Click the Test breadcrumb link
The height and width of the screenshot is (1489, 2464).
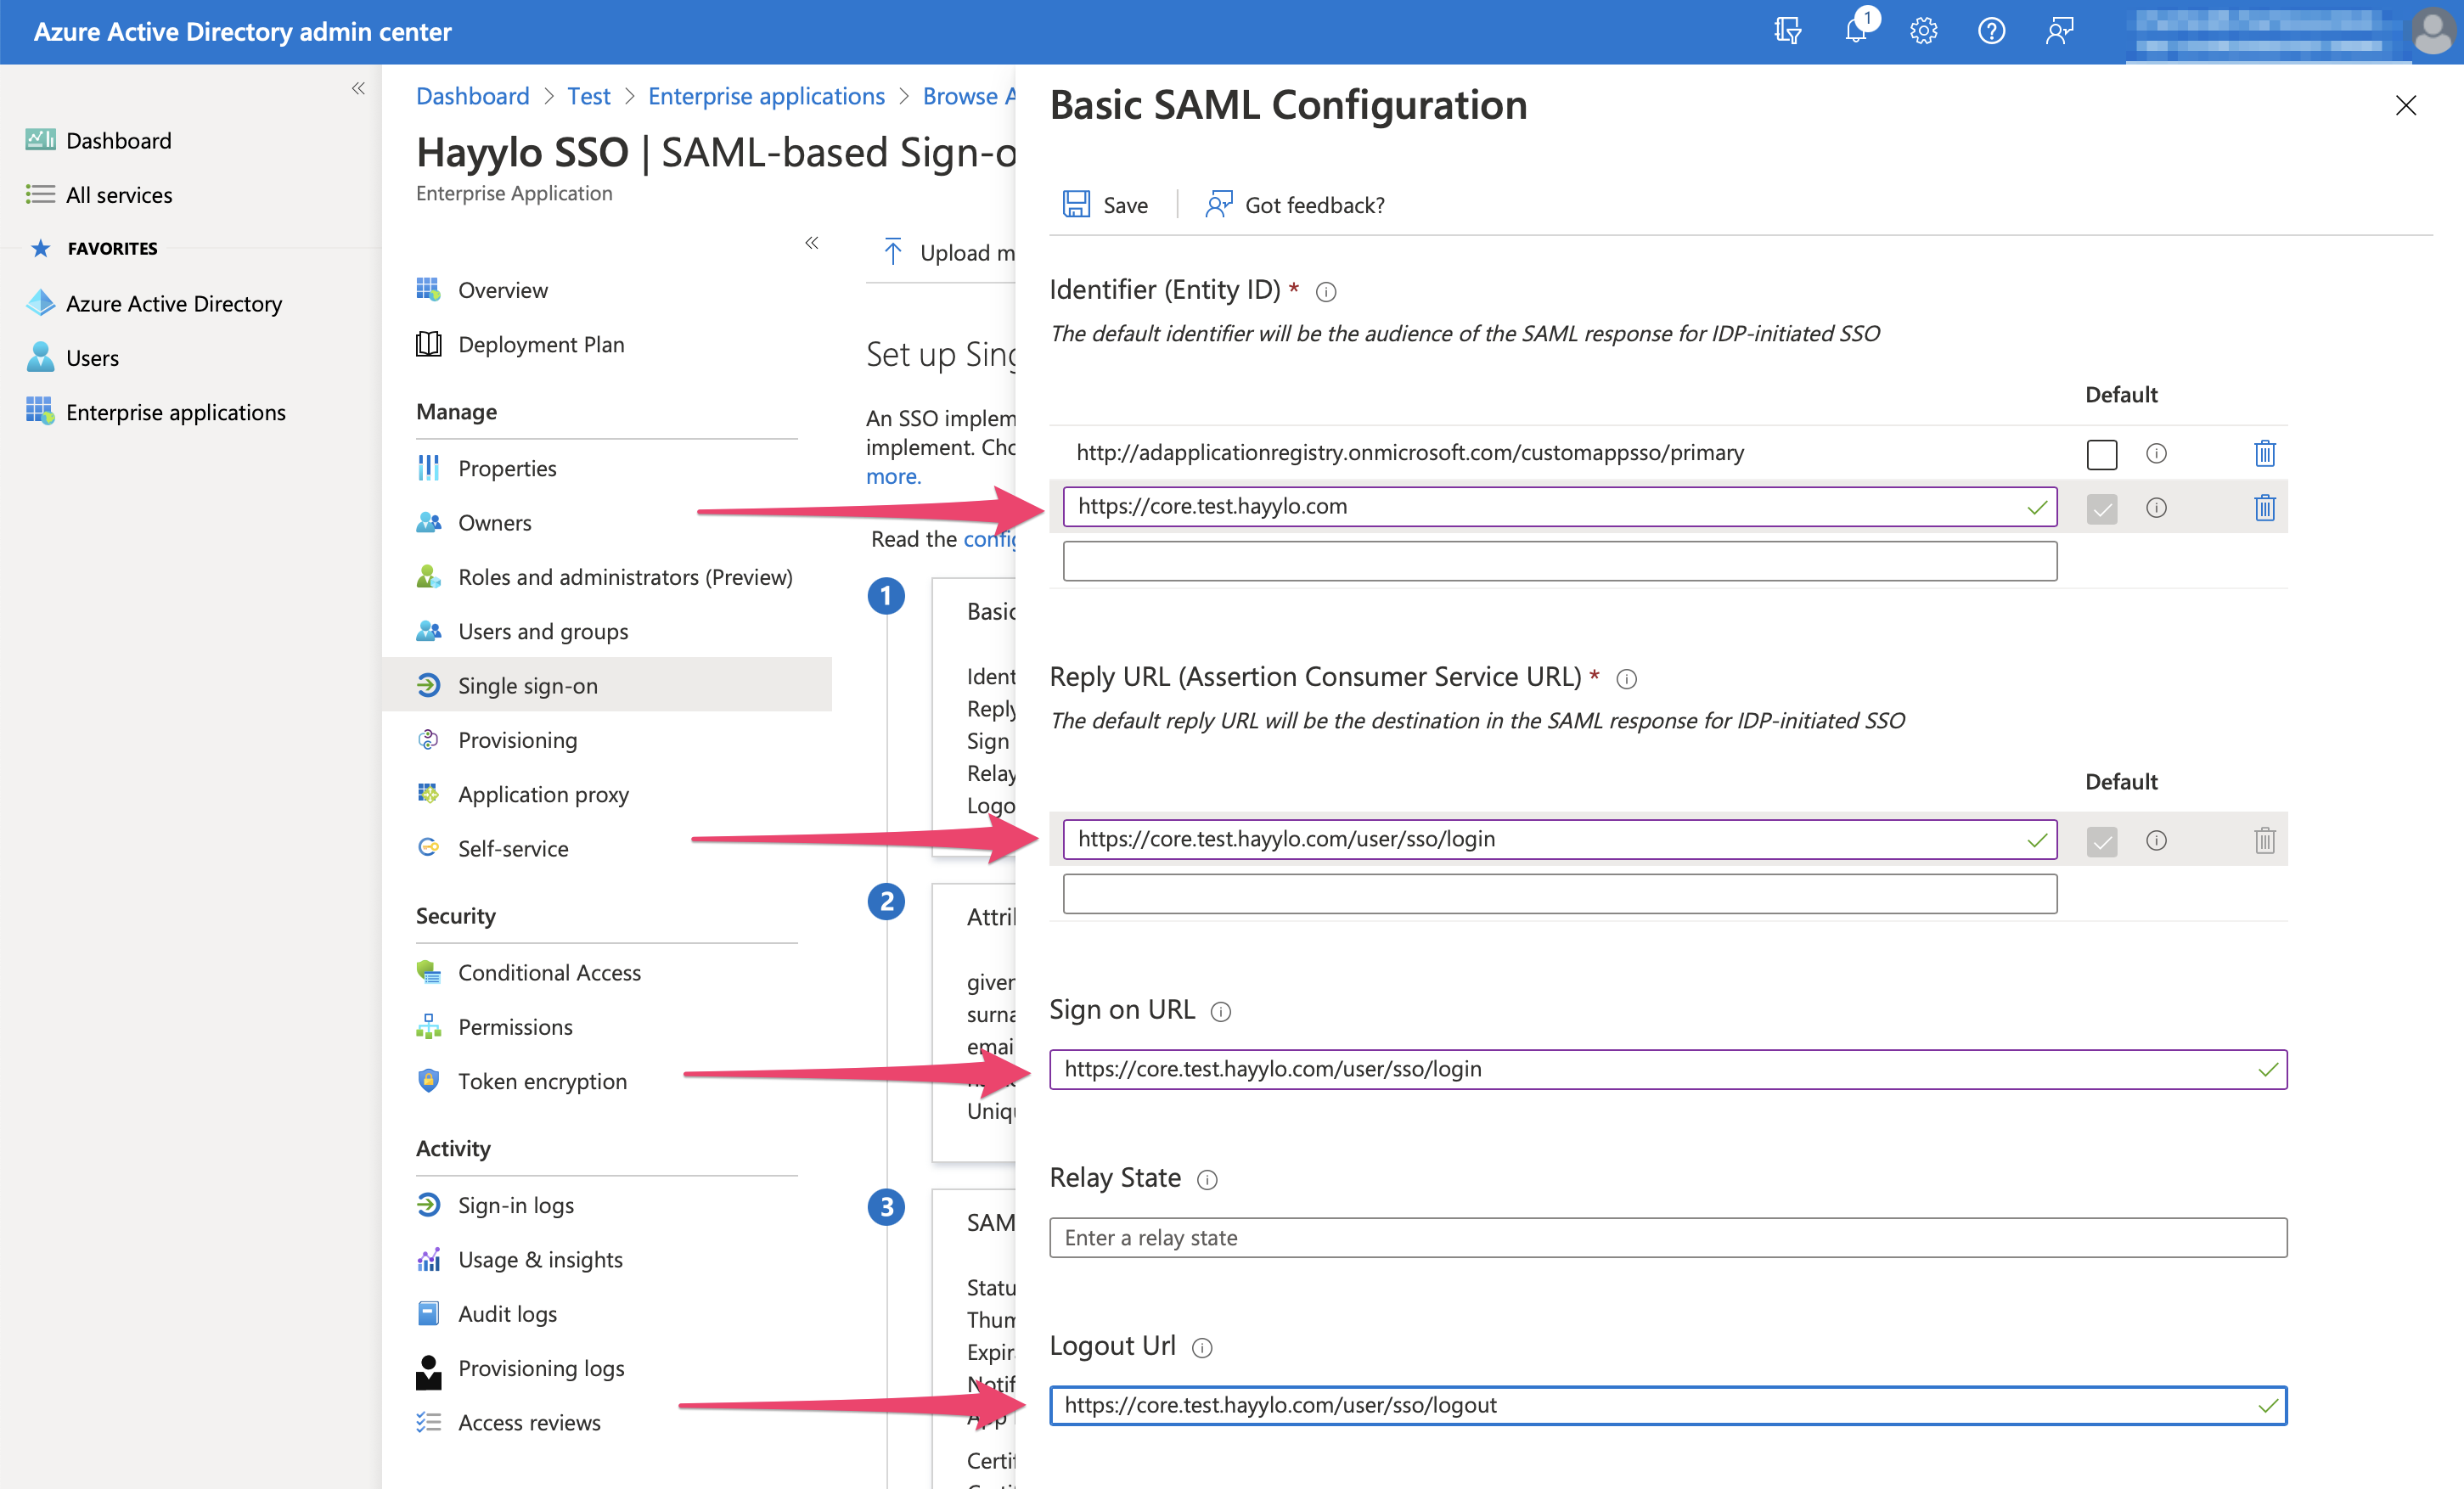click(588, 96)
